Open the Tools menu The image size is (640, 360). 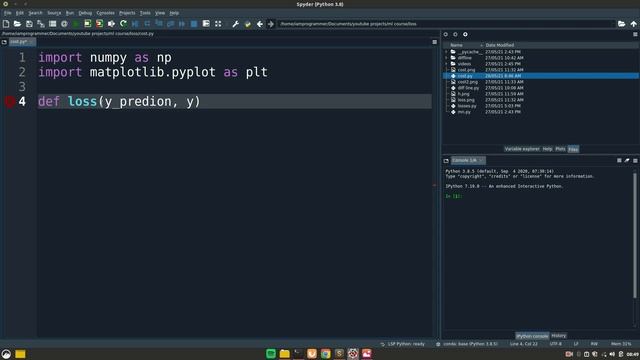pos(145,13)
